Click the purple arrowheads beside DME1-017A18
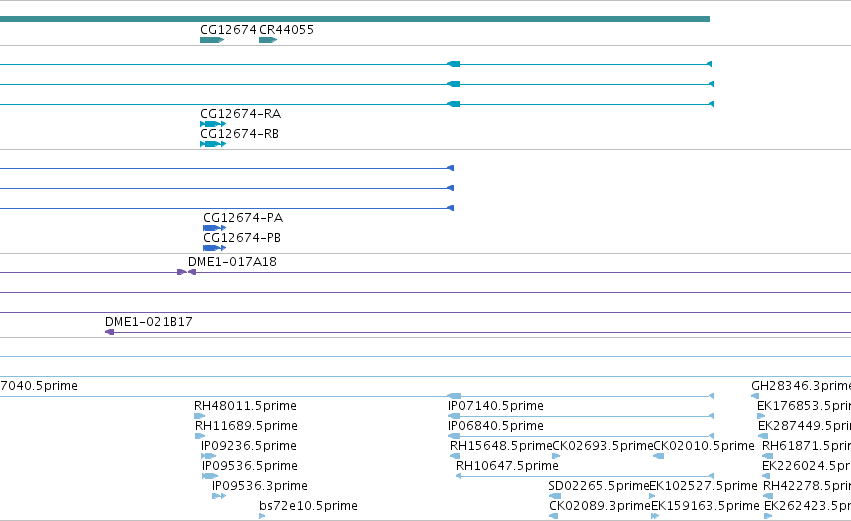This screenshot has width=851, height=521. [186, 272]
